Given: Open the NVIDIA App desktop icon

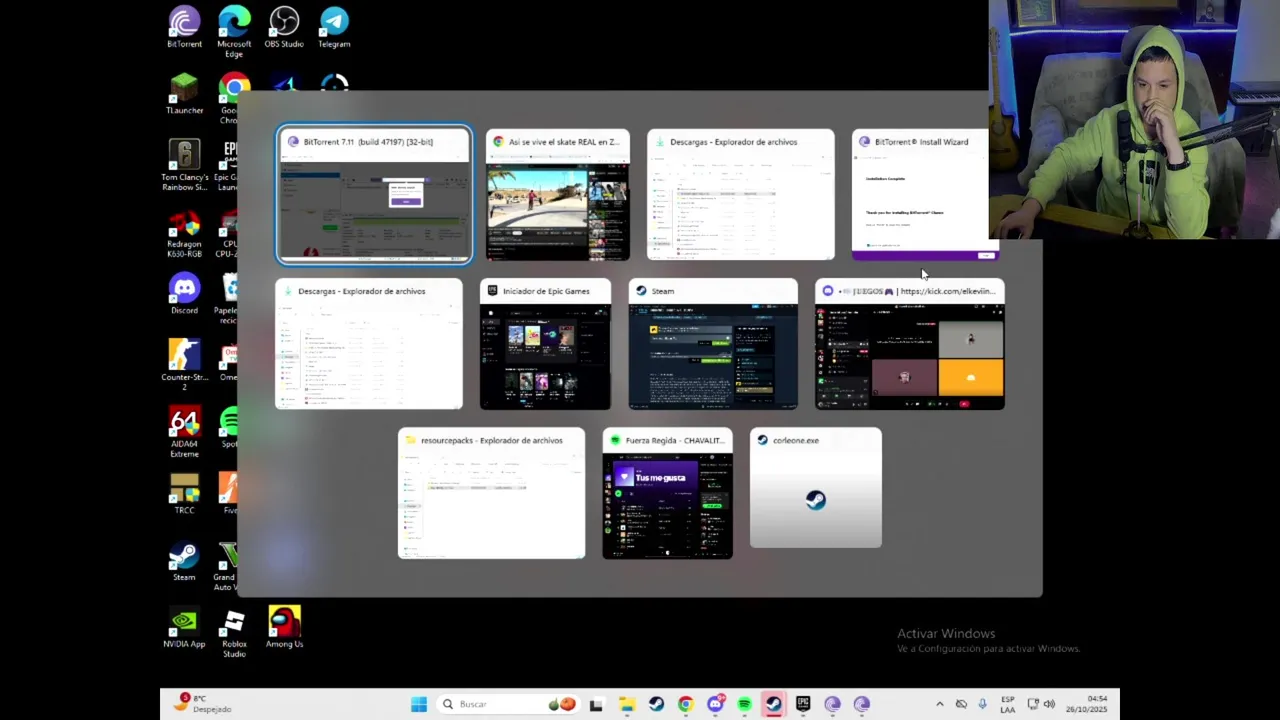Looking at the screenshot, I should tap(184, 628).
